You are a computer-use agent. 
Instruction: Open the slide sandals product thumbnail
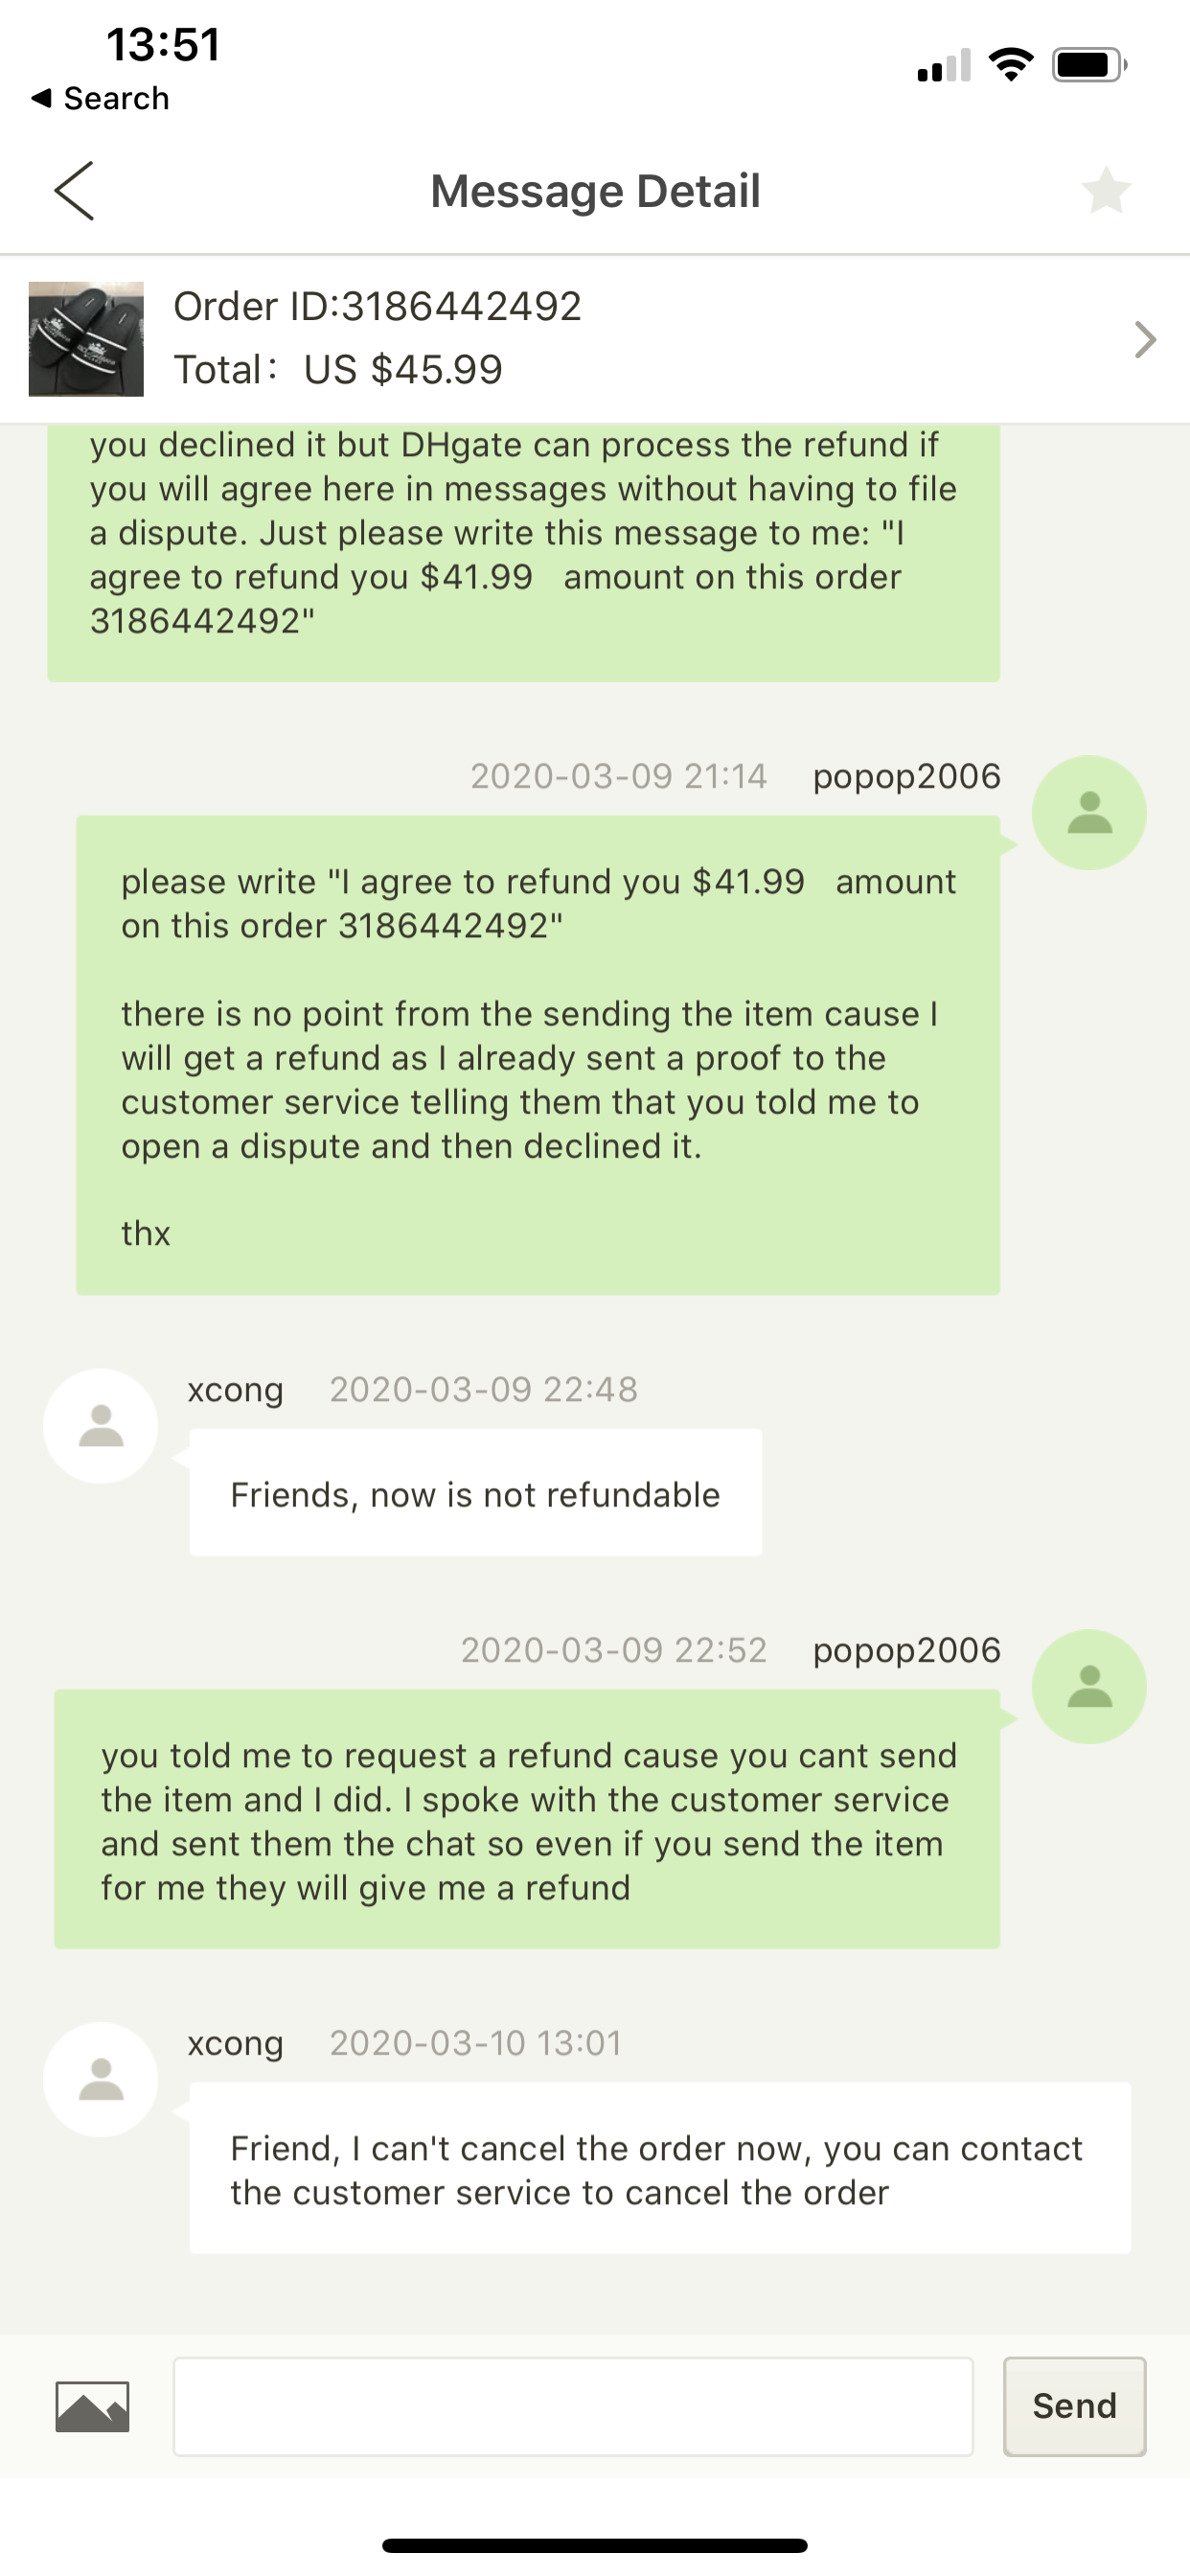coord(86,339)
